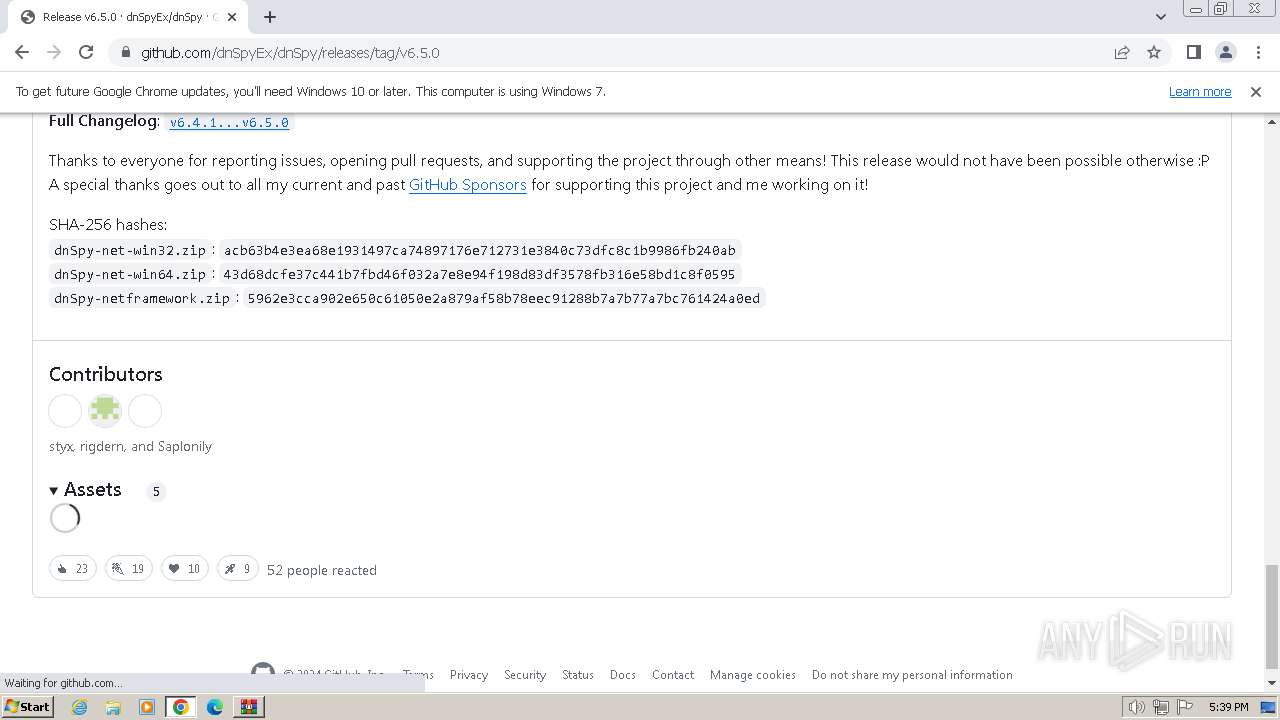Select the win64 zip SHA-256 hash
1280x720 pixels.
coord(479,275)
